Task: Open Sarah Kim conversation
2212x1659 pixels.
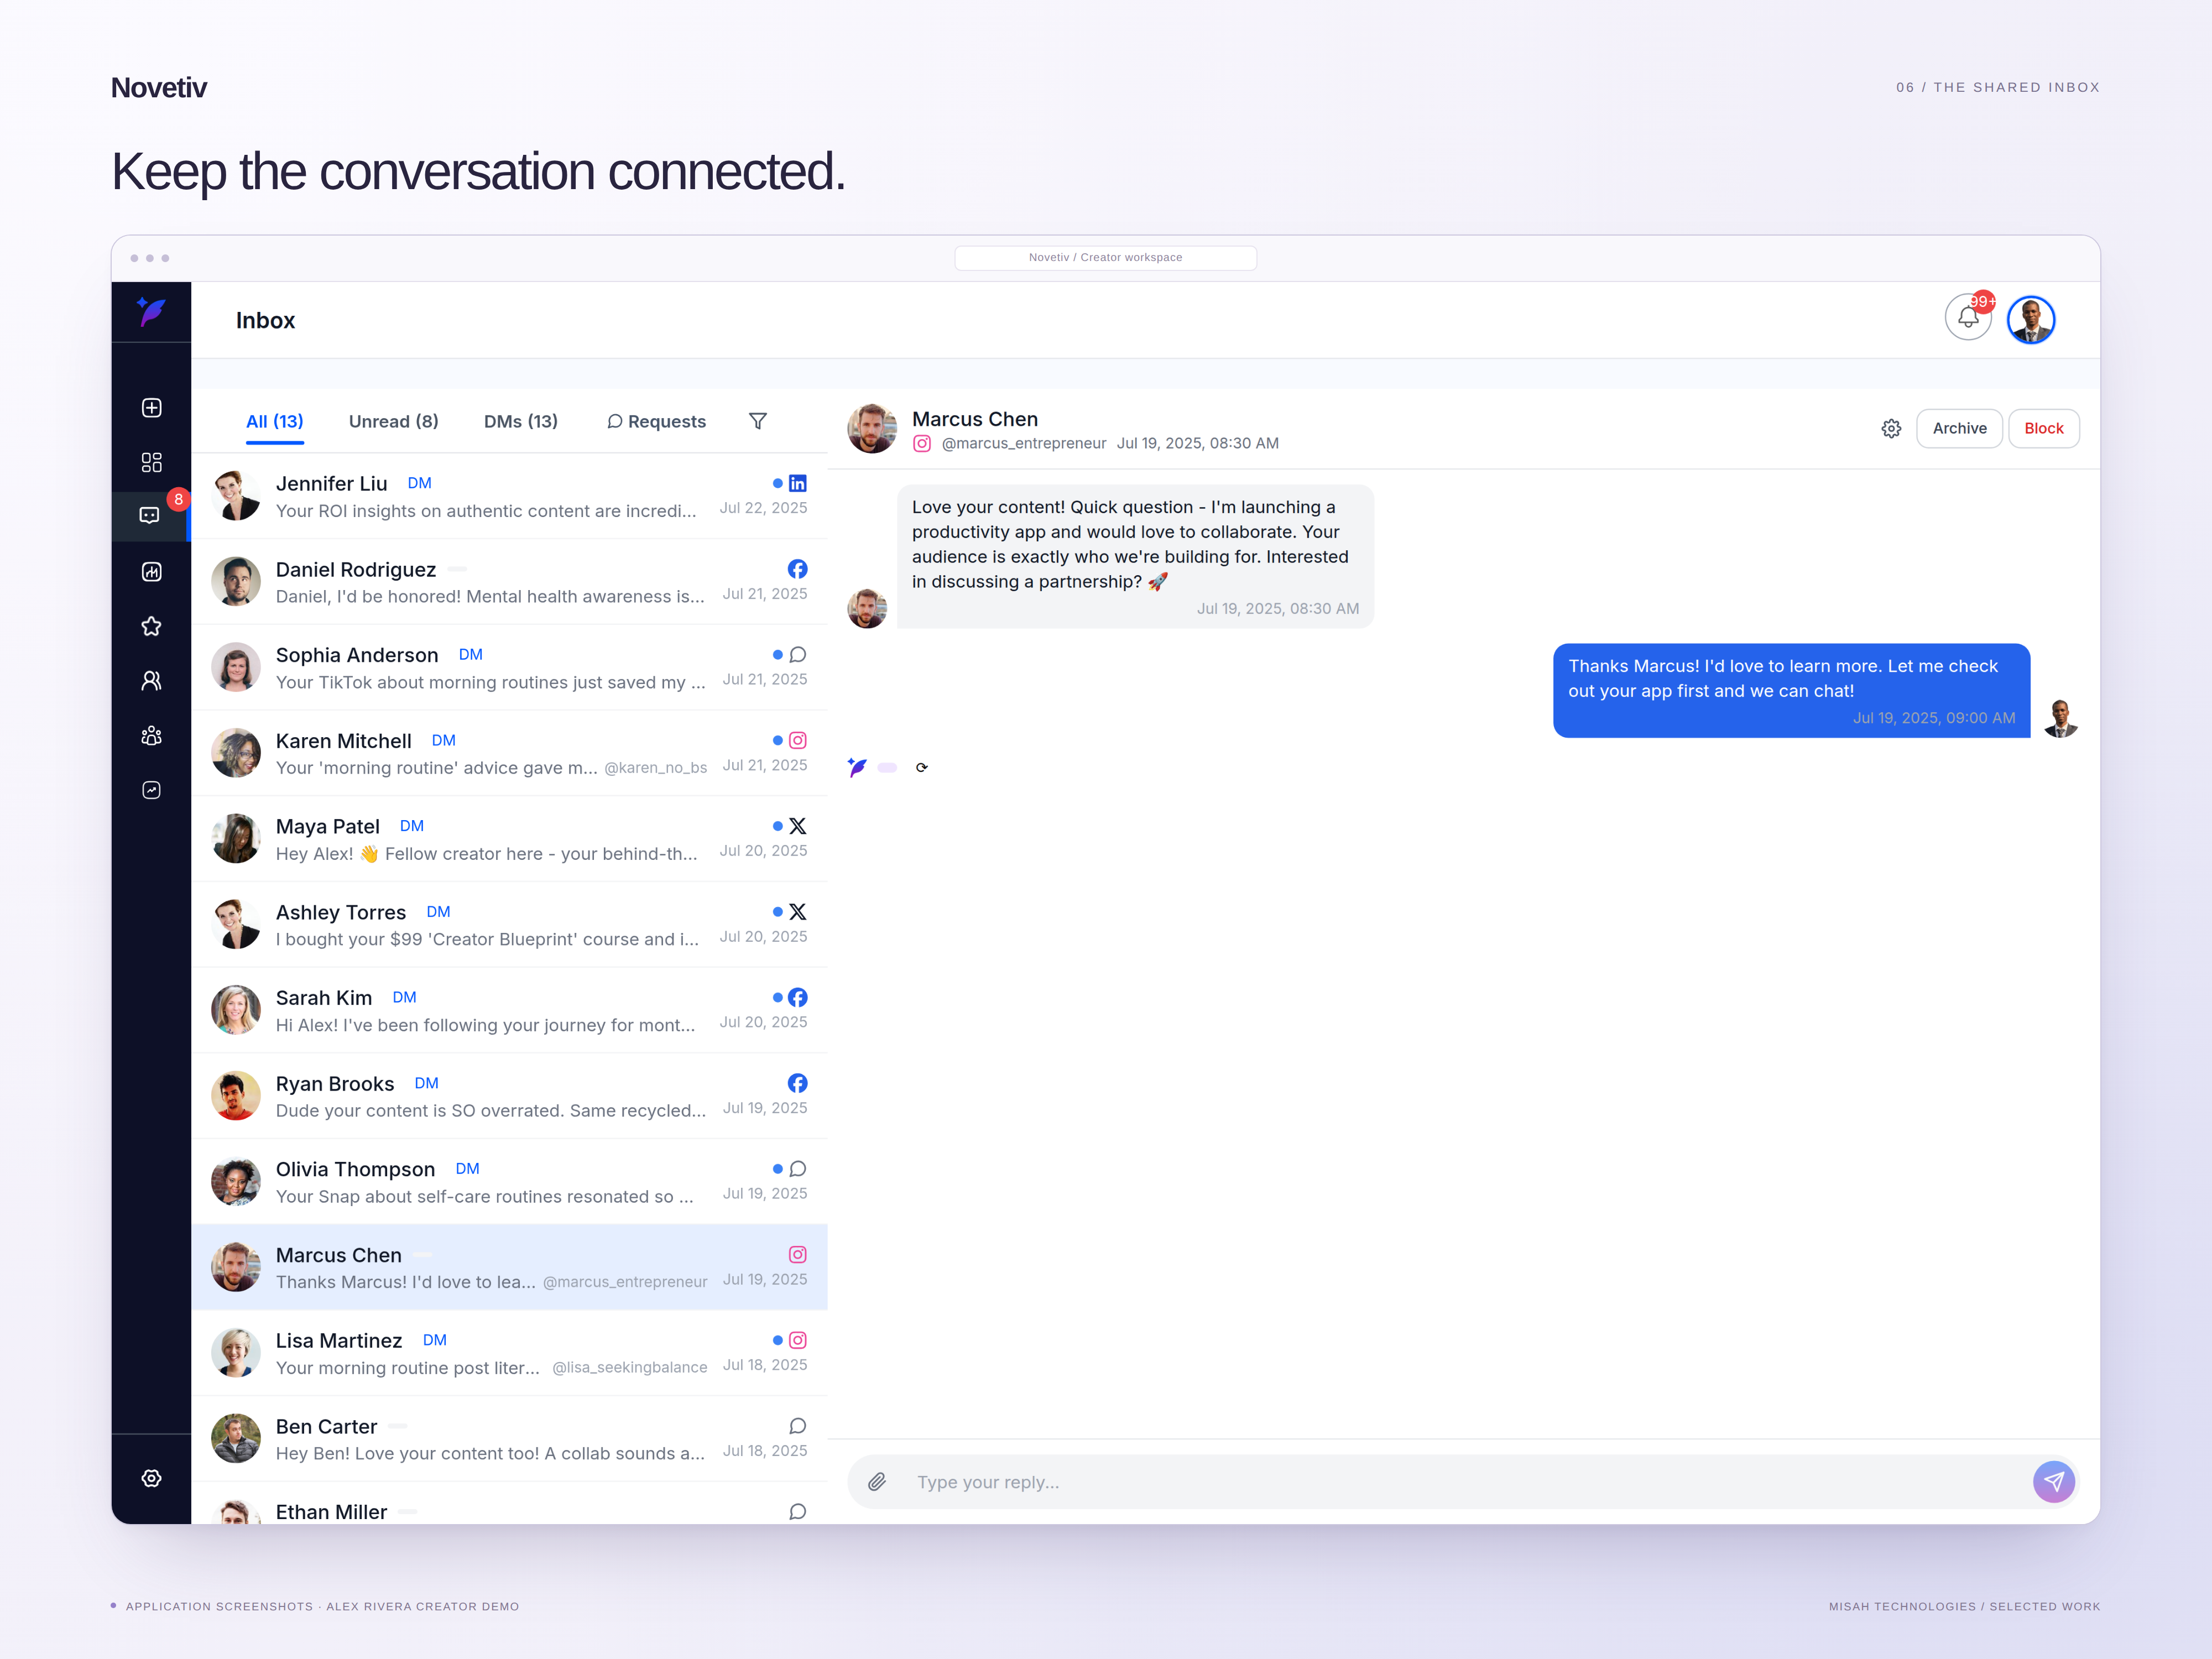Action: [509, 1011]
